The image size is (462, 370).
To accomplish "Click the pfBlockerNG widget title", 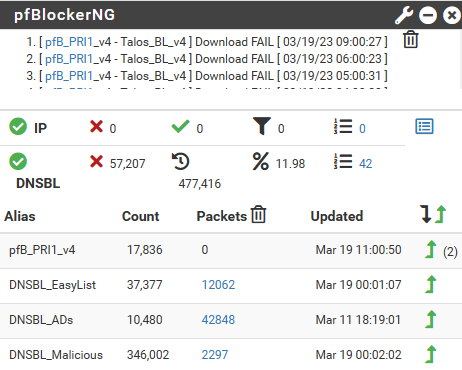I will tap(64, 15).
